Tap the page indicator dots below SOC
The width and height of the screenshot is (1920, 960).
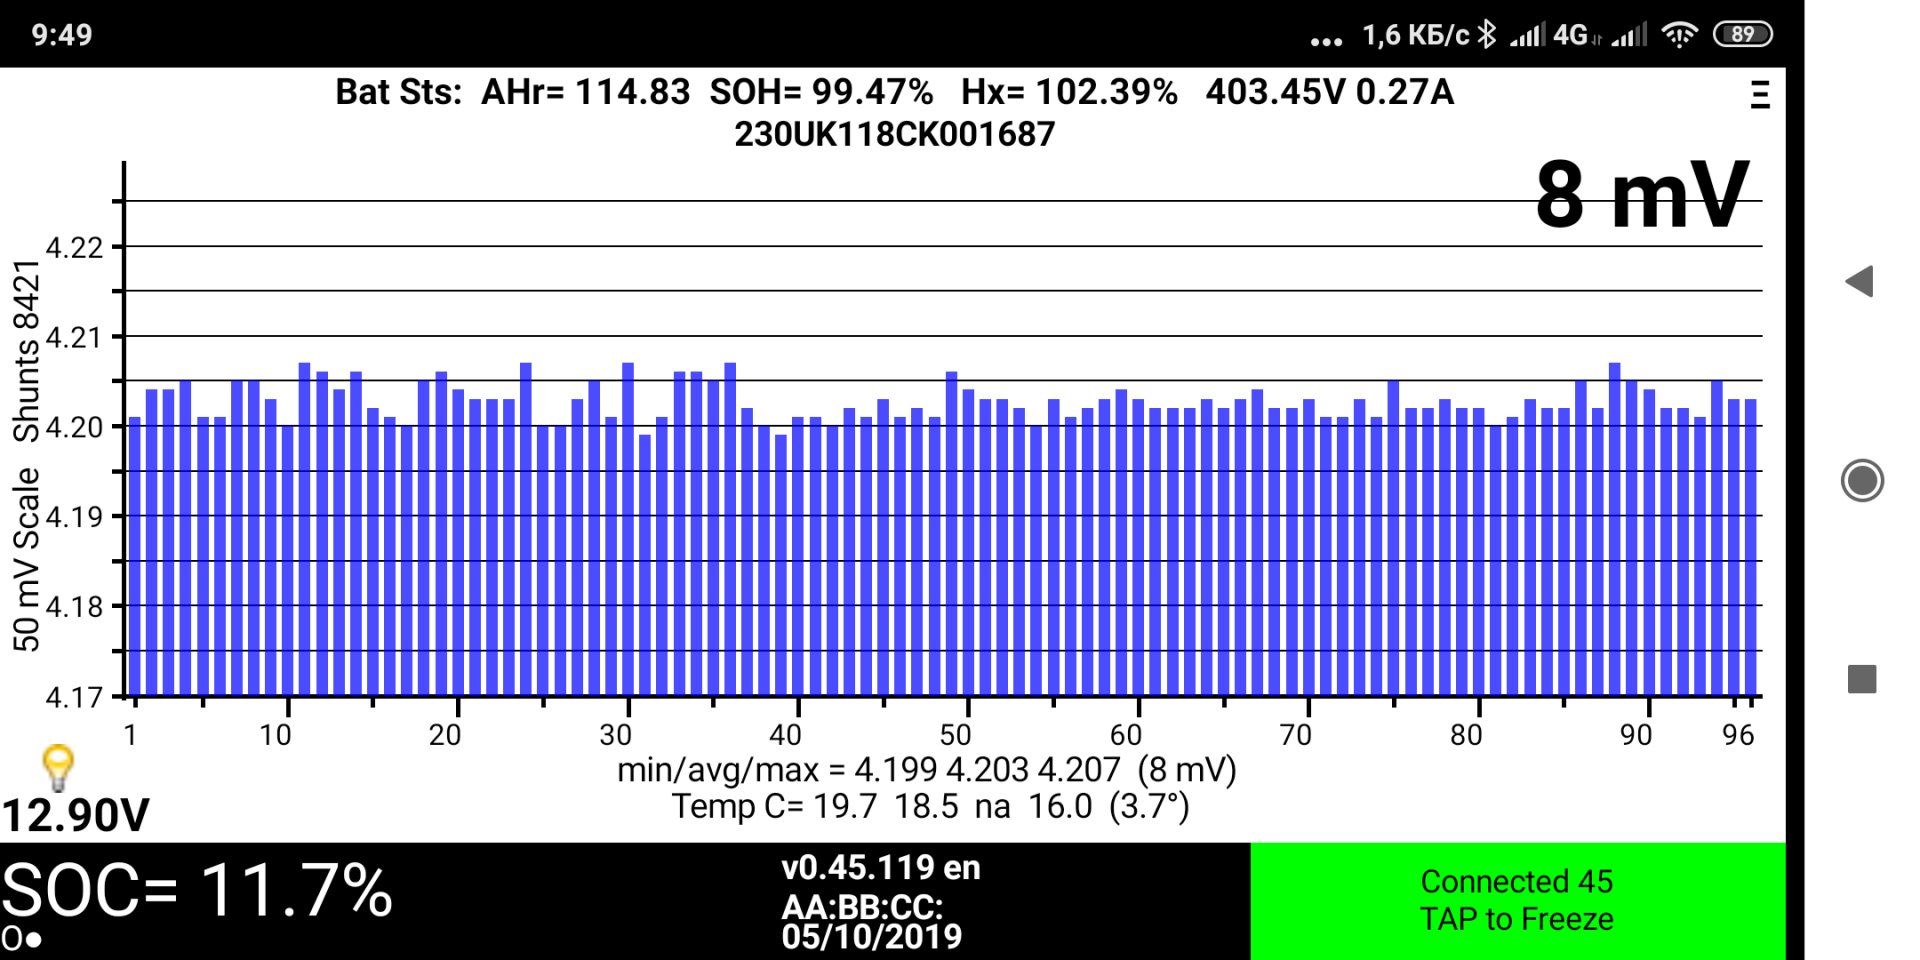click(x=21, y=939)
